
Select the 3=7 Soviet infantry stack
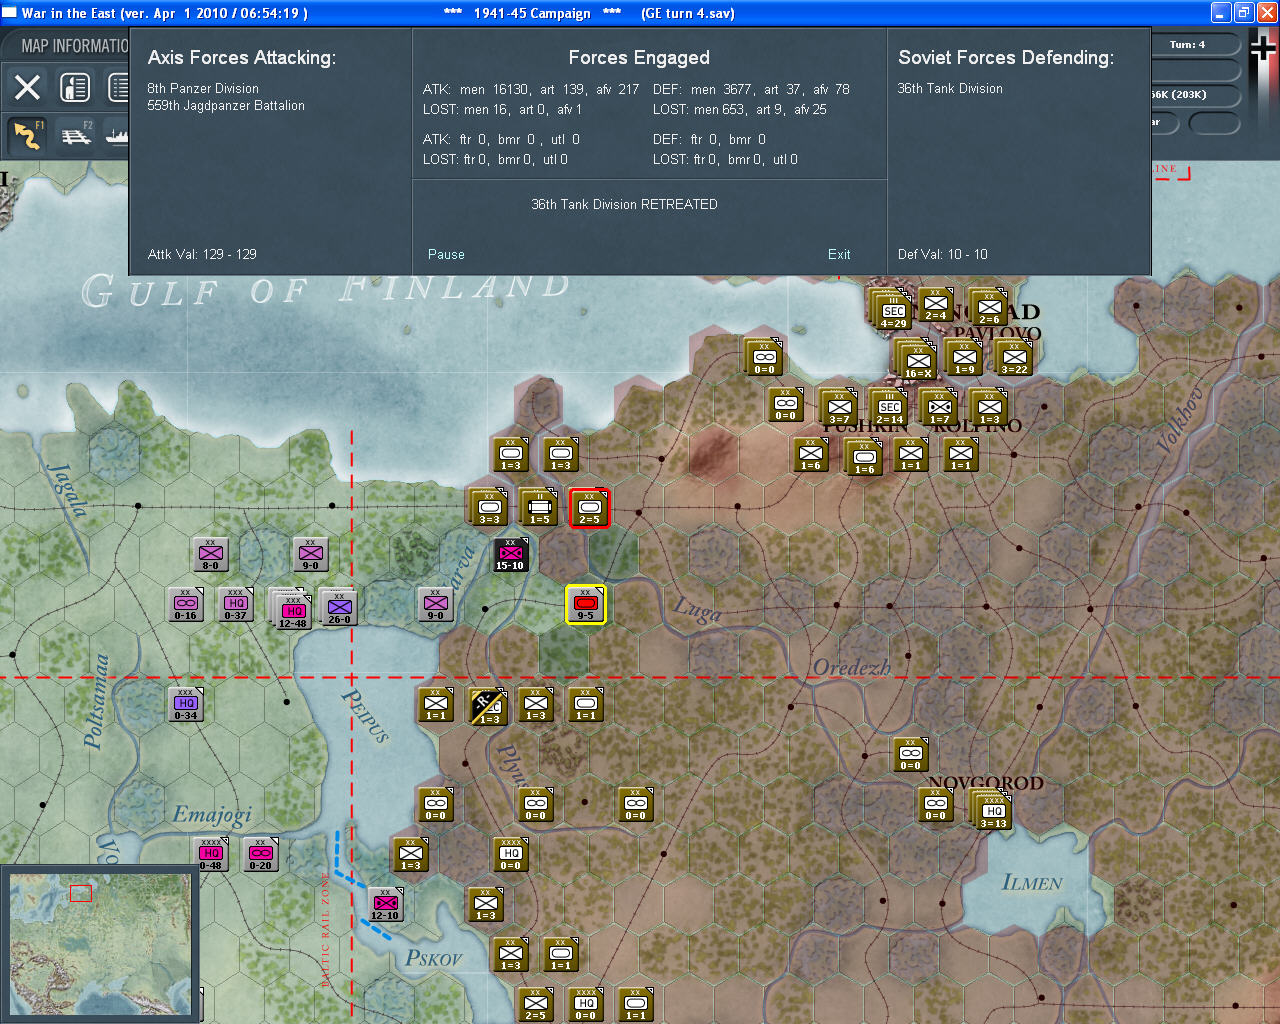click(x=838, y=408)
